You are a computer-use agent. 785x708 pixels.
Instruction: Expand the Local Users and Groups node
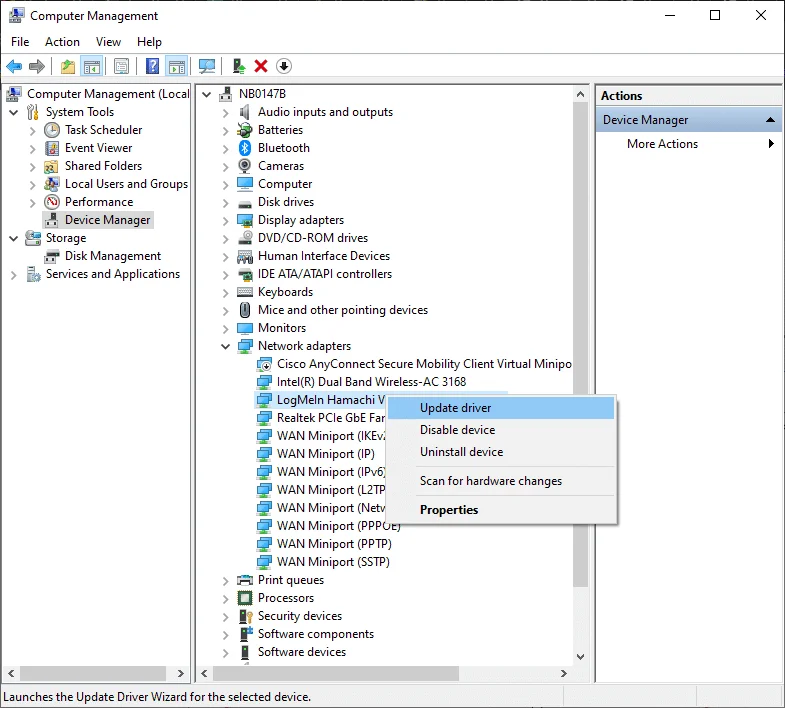tap(33, 185)
